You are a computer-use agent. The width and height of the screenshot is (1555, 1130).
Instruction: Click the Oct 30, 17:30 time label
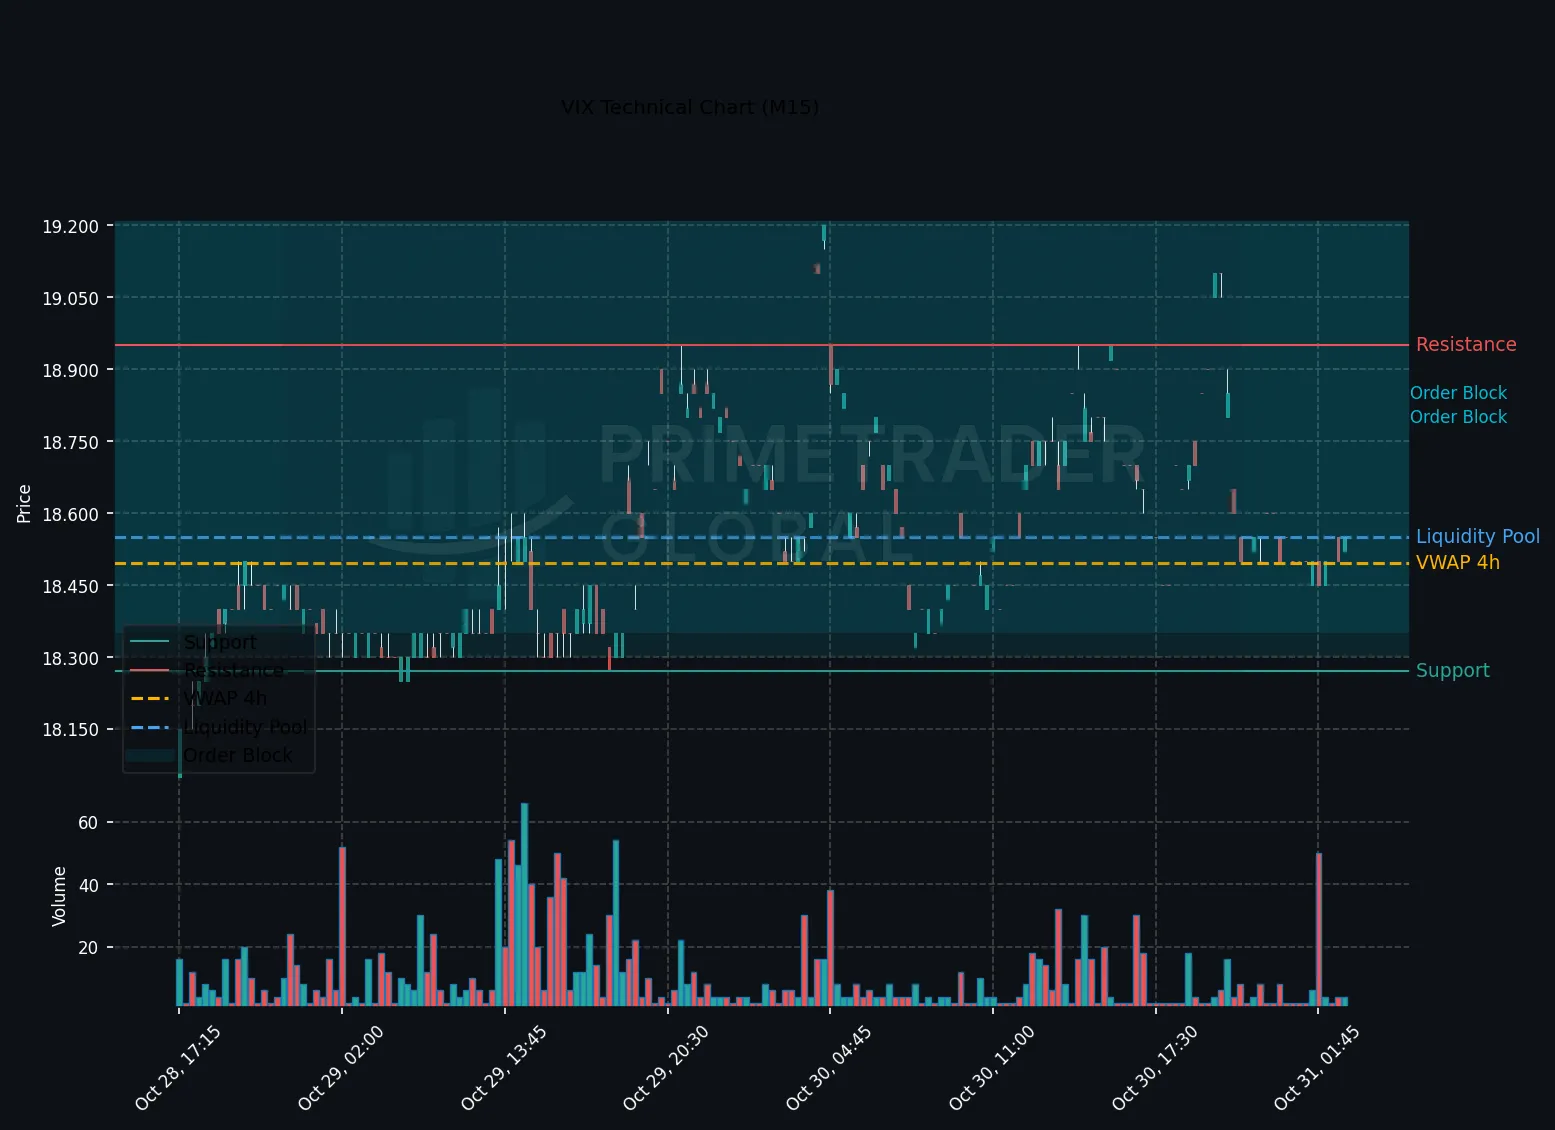click(1155, 1067)
